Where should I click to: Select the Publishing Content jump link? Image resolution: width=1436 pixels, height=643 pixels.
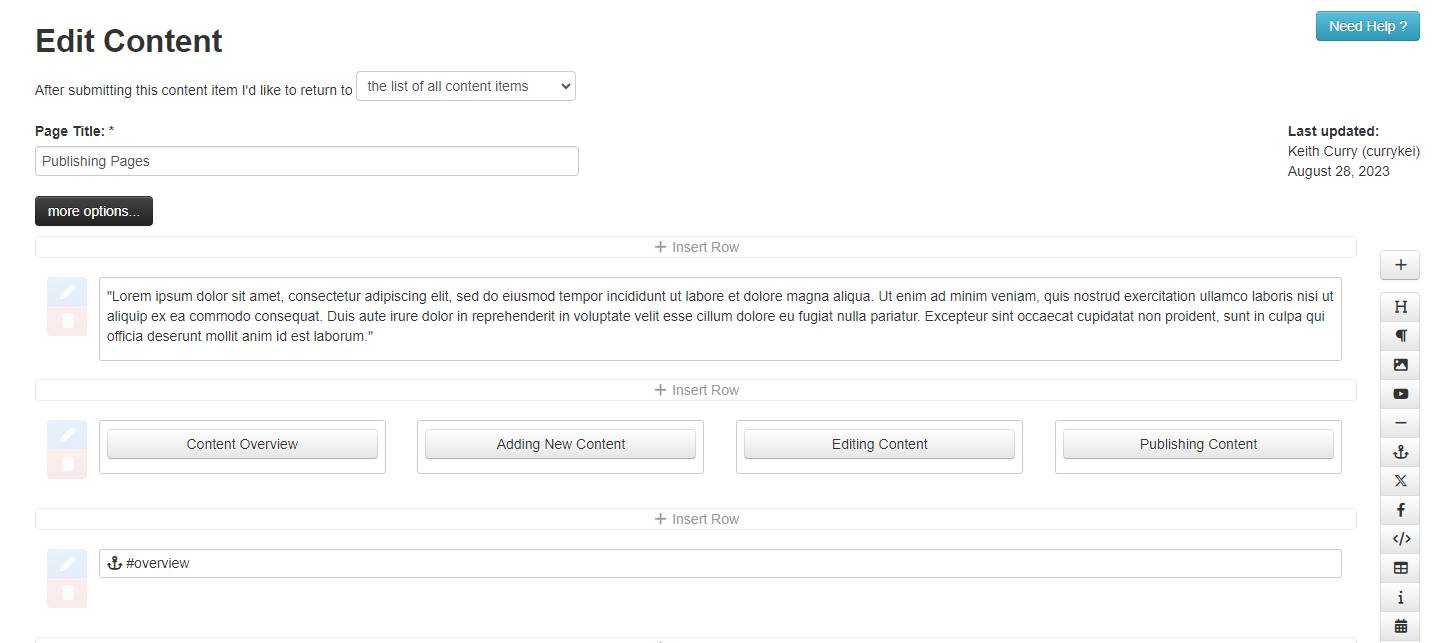tap(1197, 444)
